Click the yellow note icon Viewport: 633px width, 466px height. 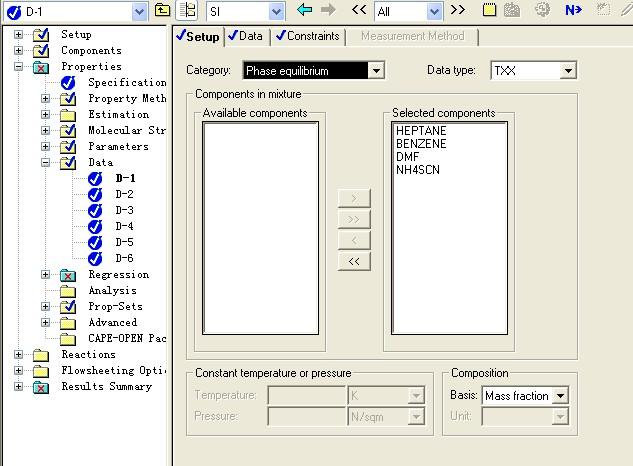click(x=489, y=10)
